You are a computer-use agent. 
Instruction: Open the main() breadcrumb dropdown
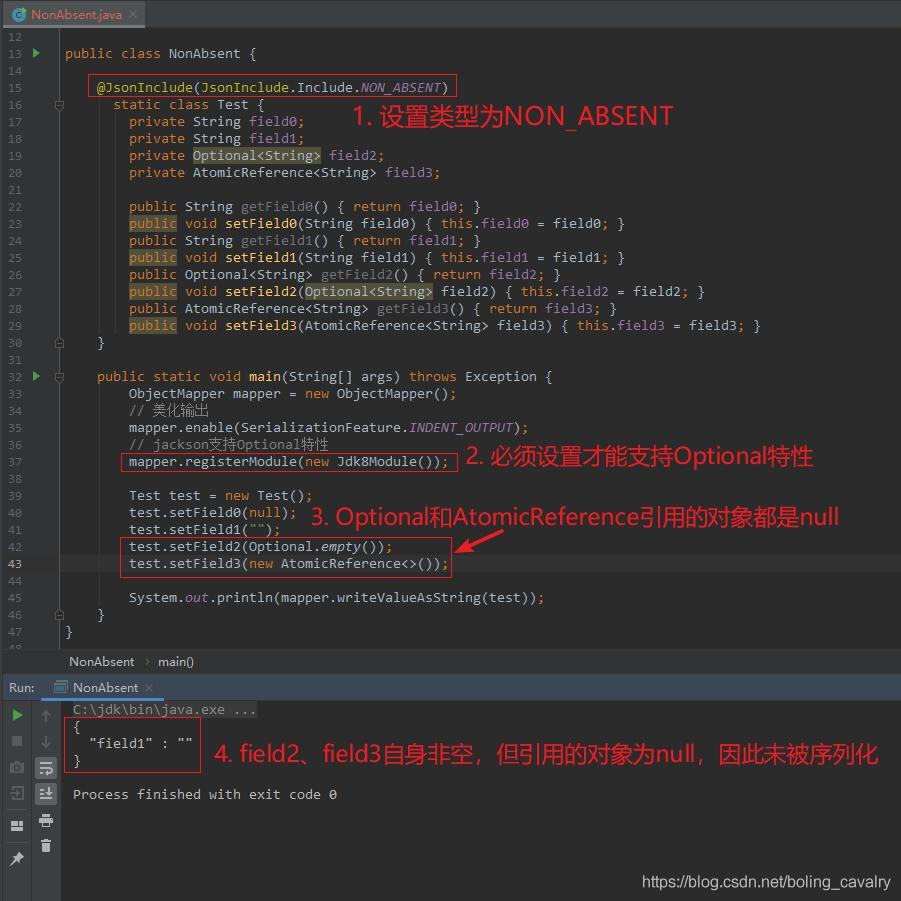pos(176,661)
